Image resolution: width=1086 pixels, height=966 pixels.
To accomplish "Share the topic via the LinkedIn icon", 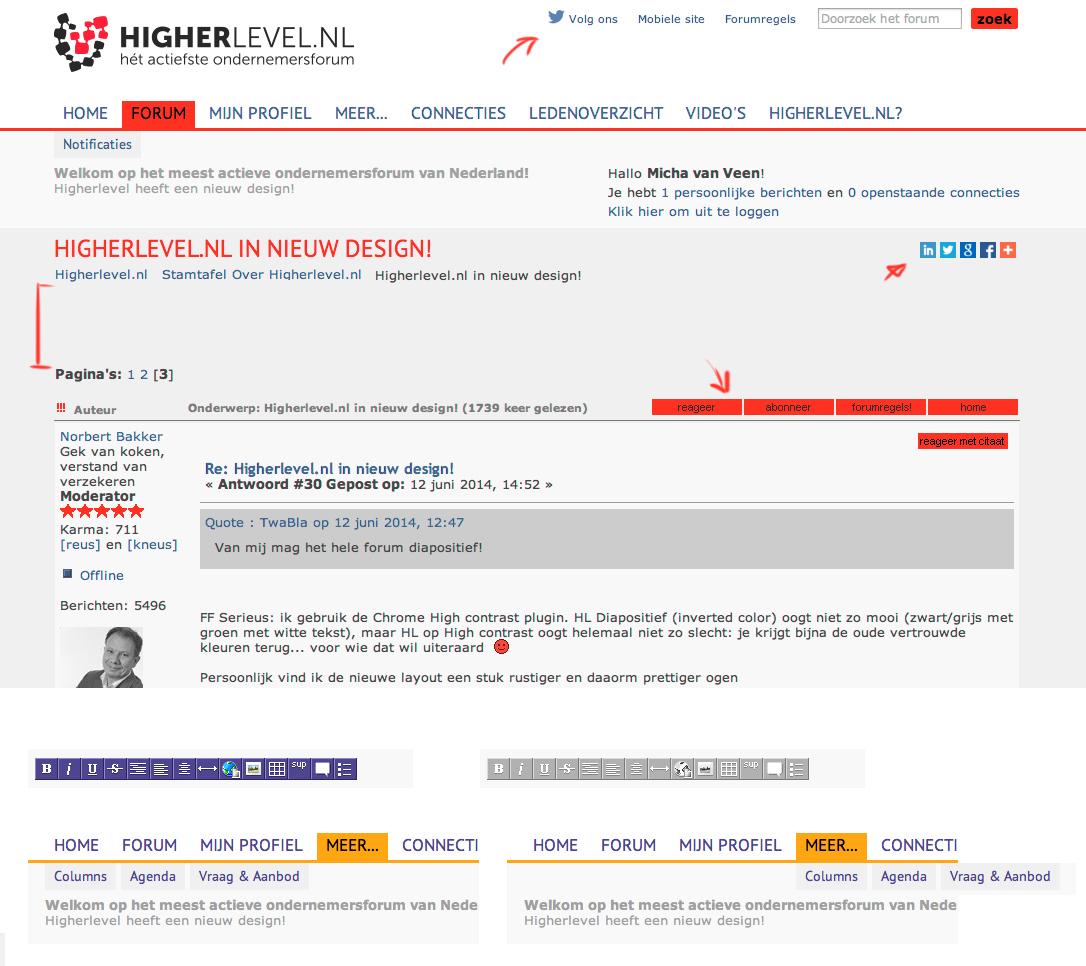I will tap(928, 250).
